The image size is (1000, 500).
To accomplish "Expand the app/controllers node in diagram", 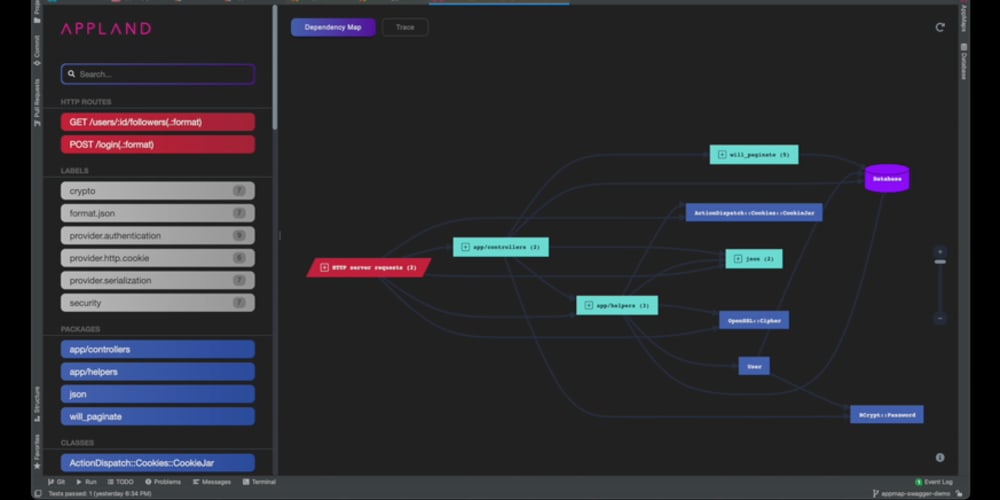I will coord(466,247).
